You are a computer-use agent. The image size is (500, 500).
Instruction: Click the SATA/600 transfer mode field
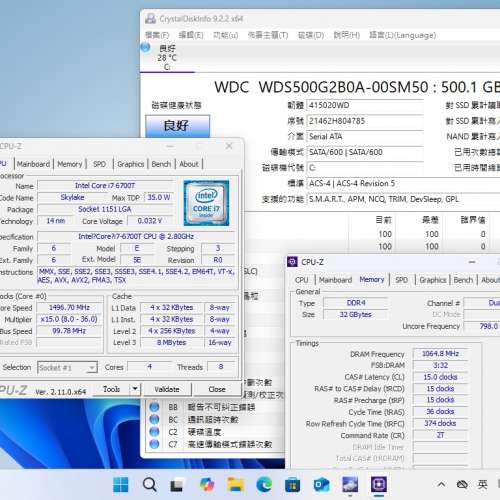coord(365,152)
